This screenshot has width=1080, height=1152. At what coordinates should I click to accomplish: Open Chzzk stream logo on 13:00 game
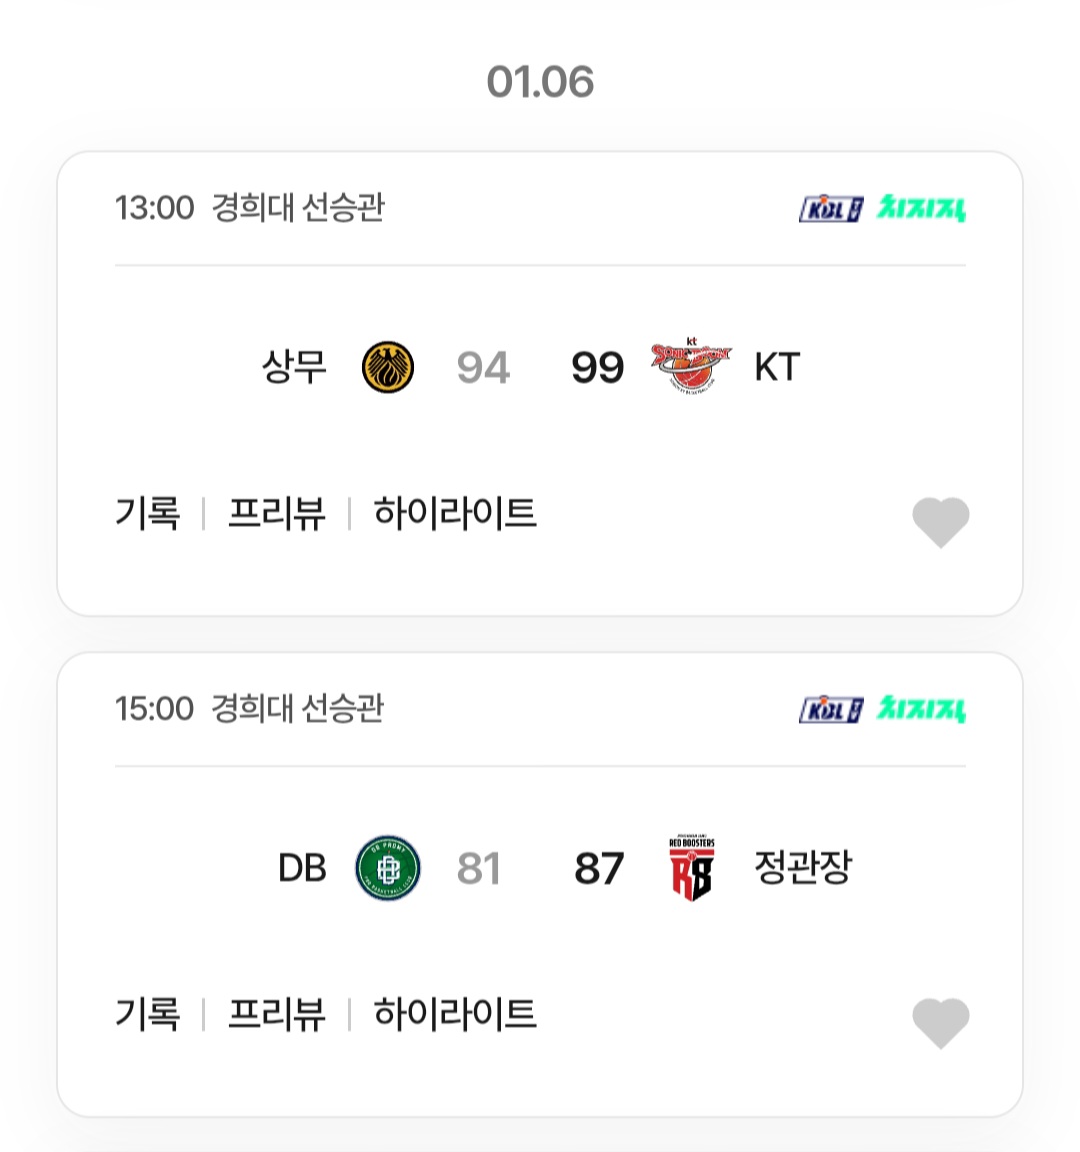tap(922, 208)
